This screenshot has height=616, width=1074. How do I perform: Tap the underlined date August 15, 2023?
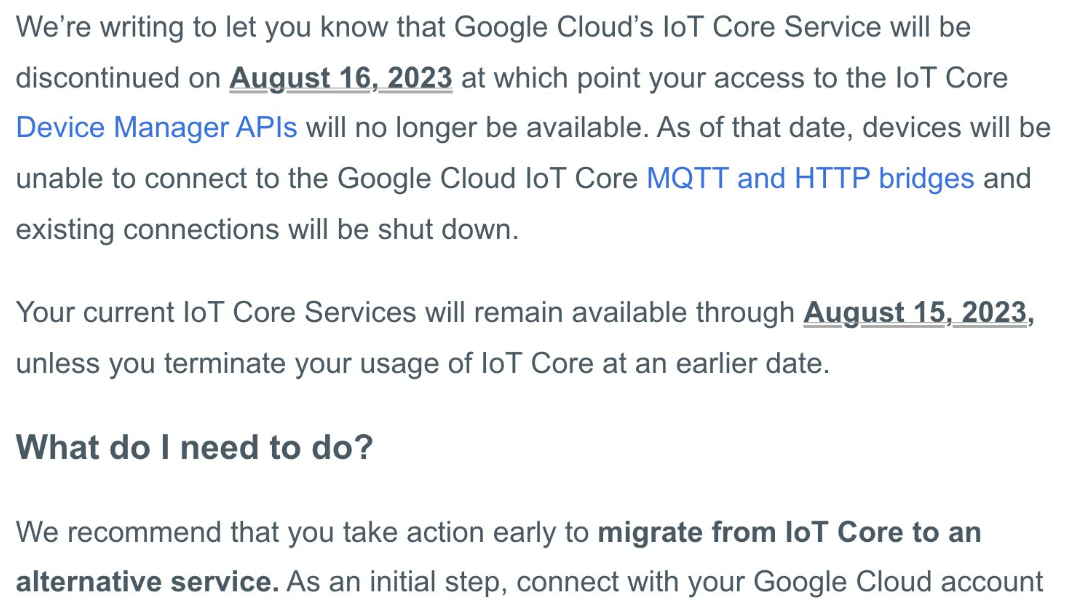click(x=917, y=312)
